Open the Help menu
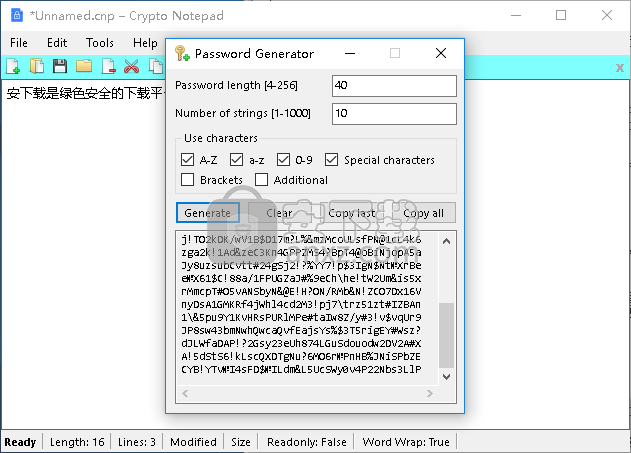Viewport: 631px width, 453px height. tap(145, 43)
